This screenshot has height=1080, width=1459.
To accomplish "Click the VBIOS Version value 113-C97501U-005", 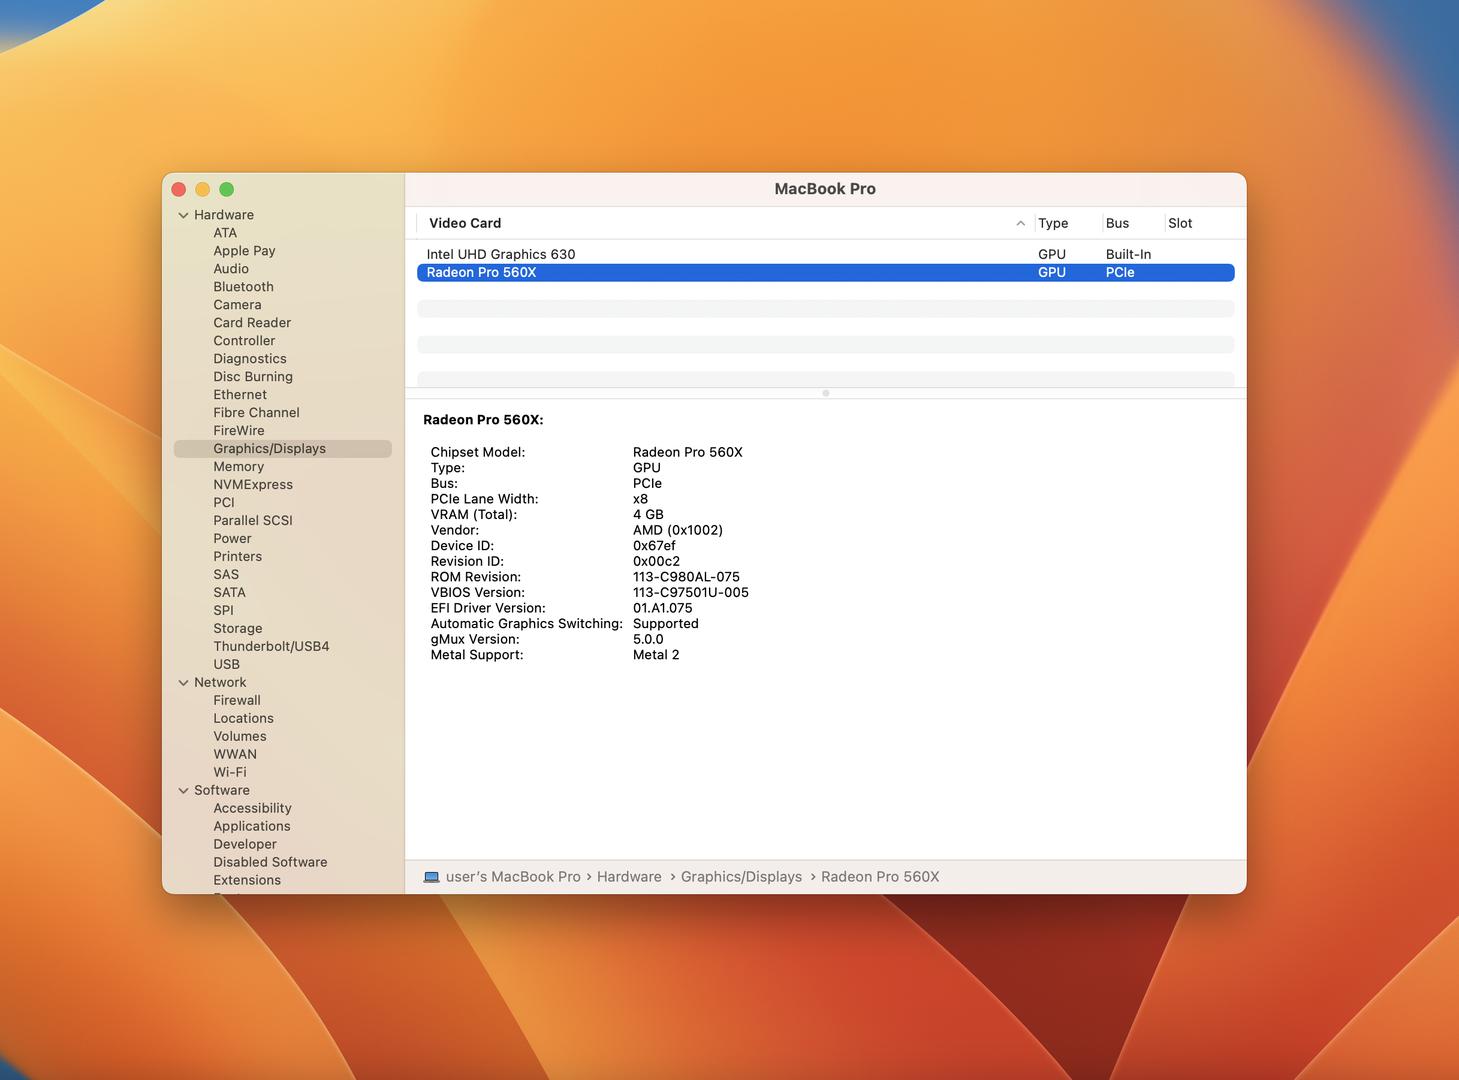I will [x=691, y=593].
